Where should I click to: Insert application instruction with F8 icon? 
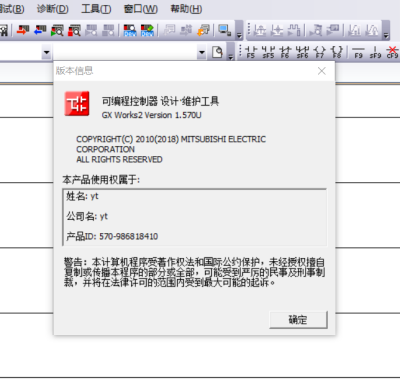tap(337, 52)
